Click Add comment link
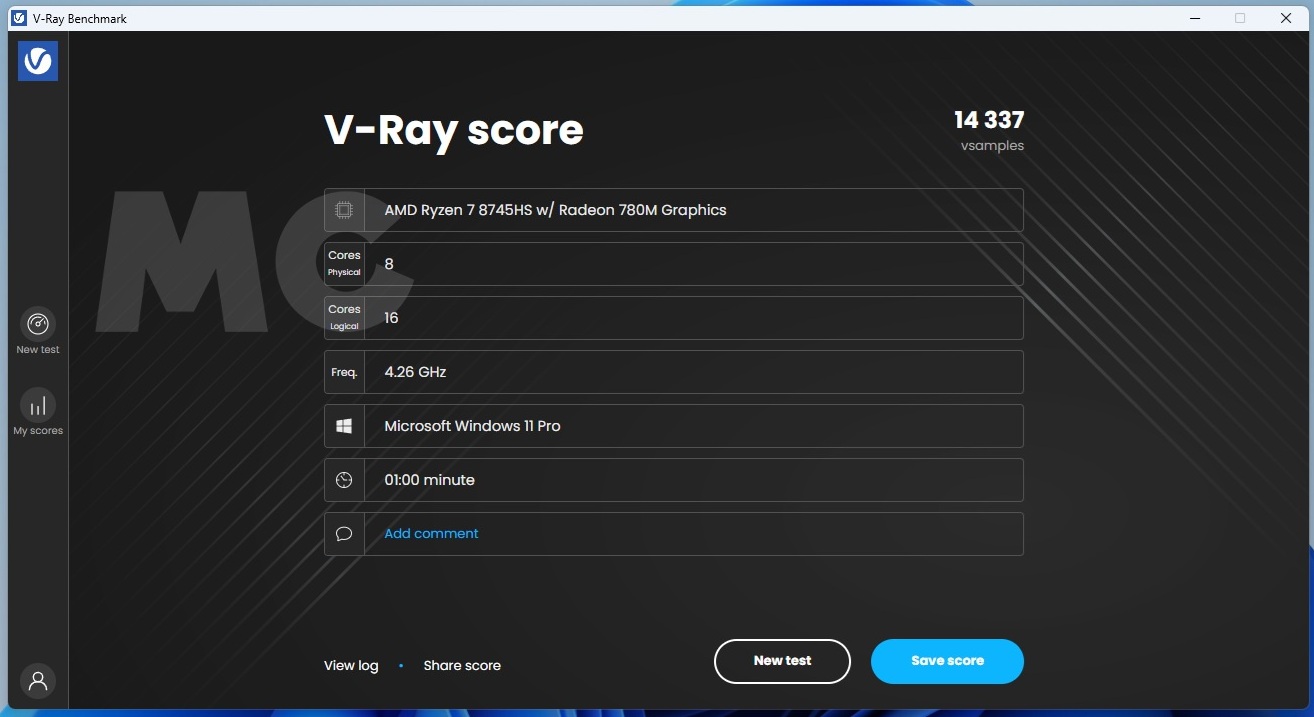This screenshot has height=717, width=1314. [x=431, y=534]
